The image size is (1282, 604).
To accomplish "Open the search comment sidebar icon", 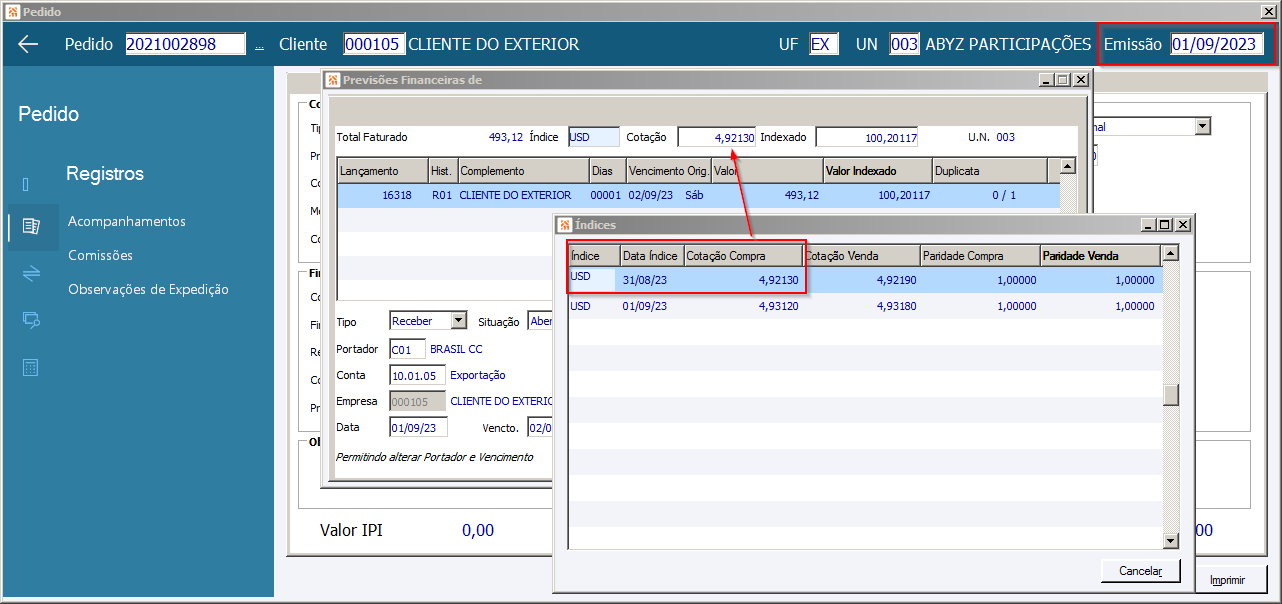I will point(31,320).
